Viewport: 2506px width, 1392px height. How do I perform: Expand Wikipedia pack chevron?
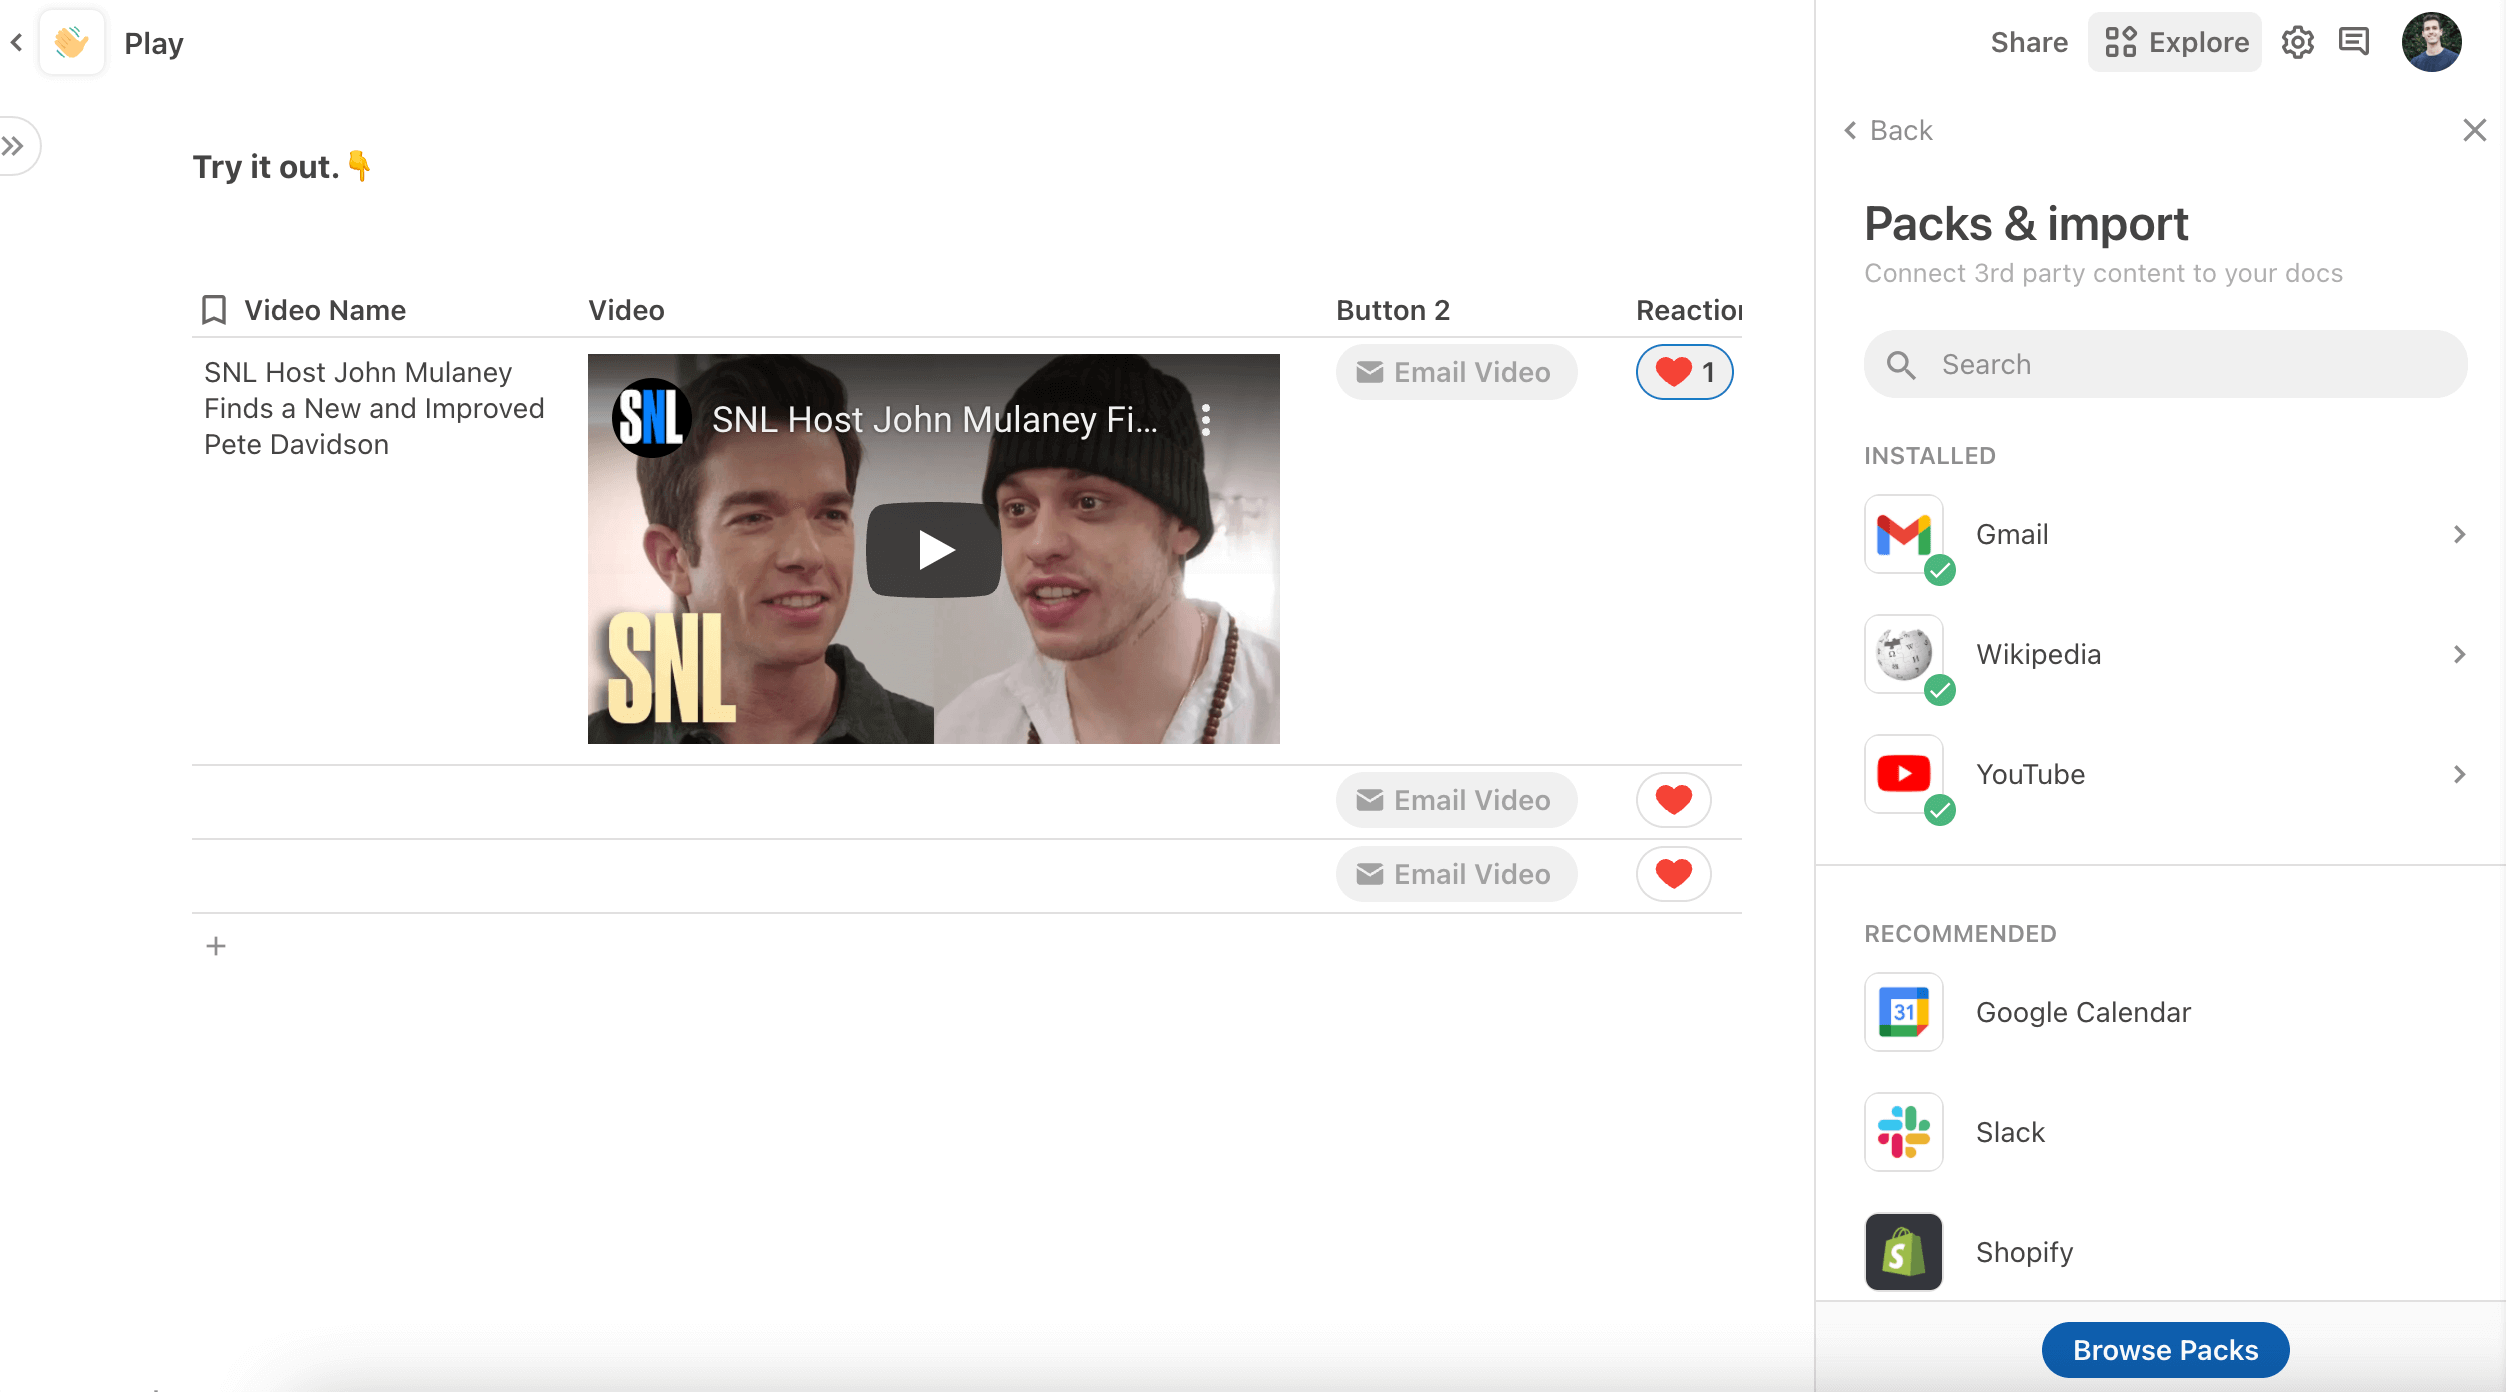pos(2460,654)
